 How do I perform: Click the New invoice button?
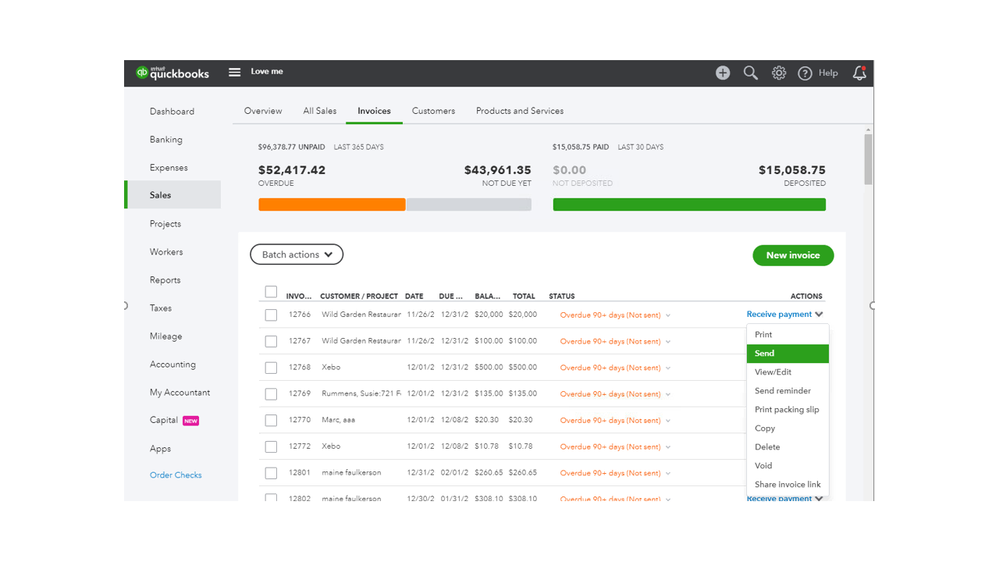793,255
